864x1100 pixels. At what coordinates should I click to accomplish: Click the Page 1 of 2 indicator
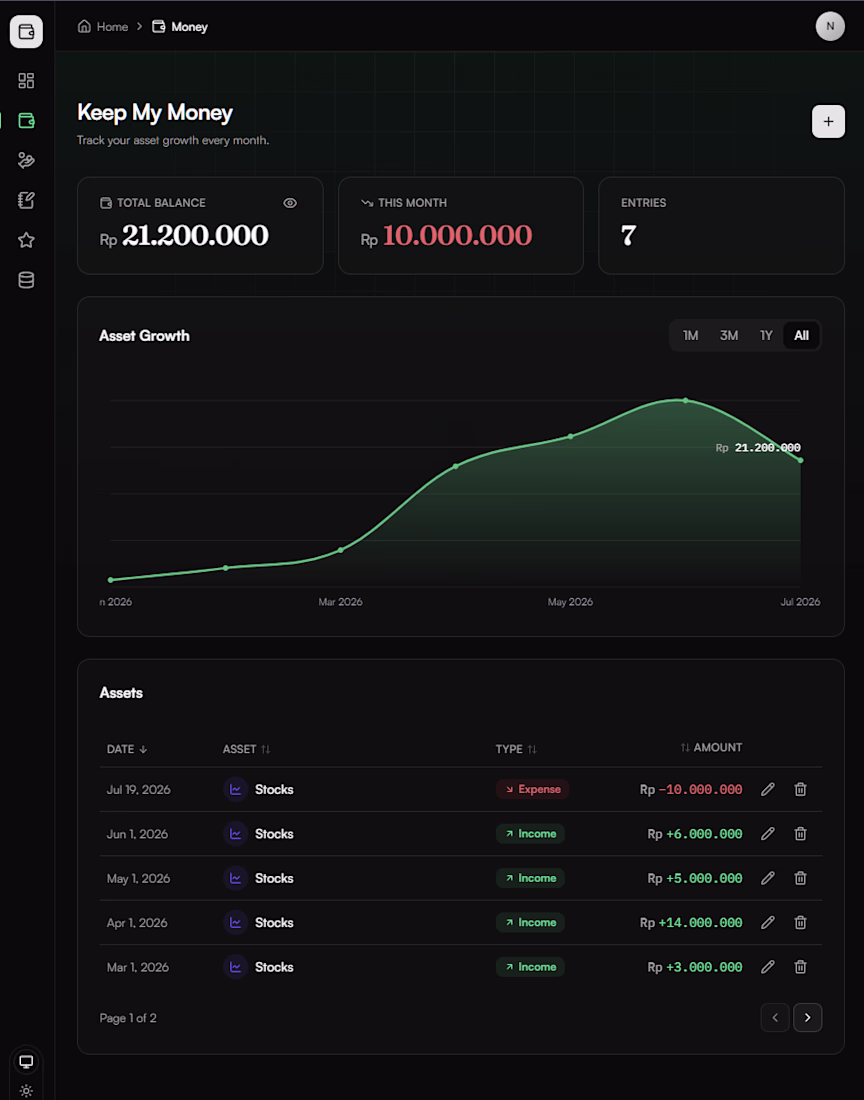[128, 1018]
